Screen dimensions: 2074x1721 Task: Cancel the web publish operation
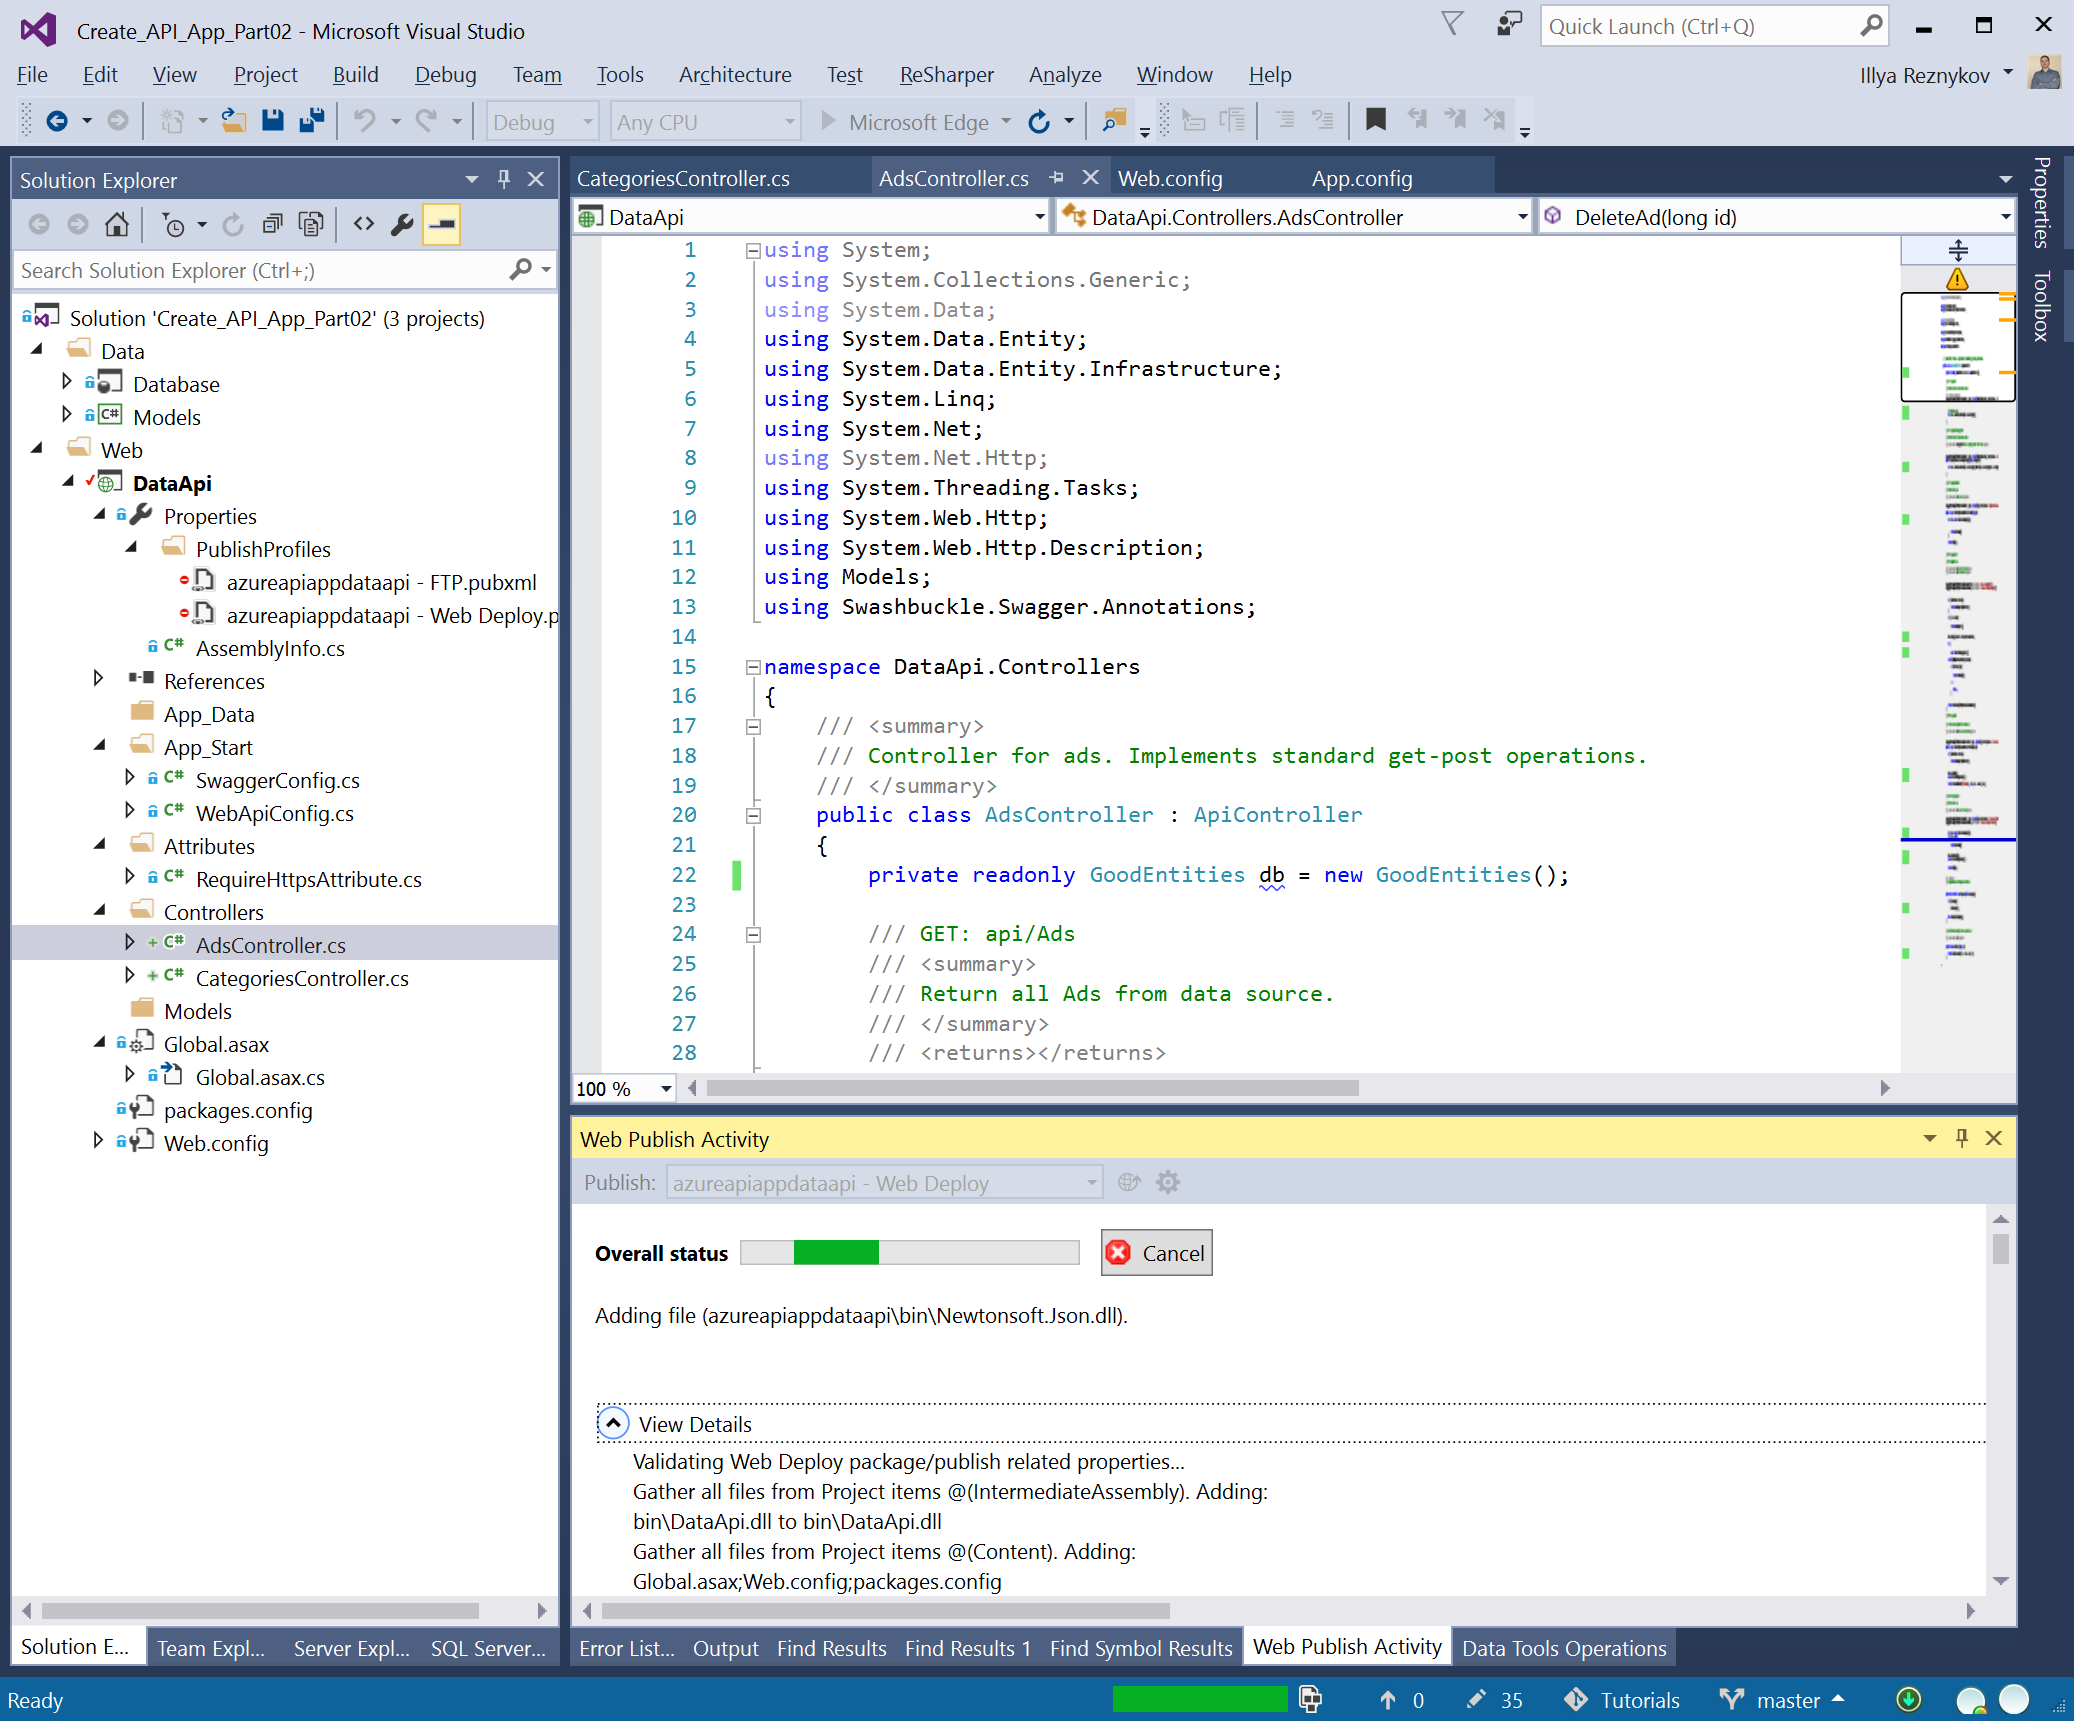tap(1157, 1253)
